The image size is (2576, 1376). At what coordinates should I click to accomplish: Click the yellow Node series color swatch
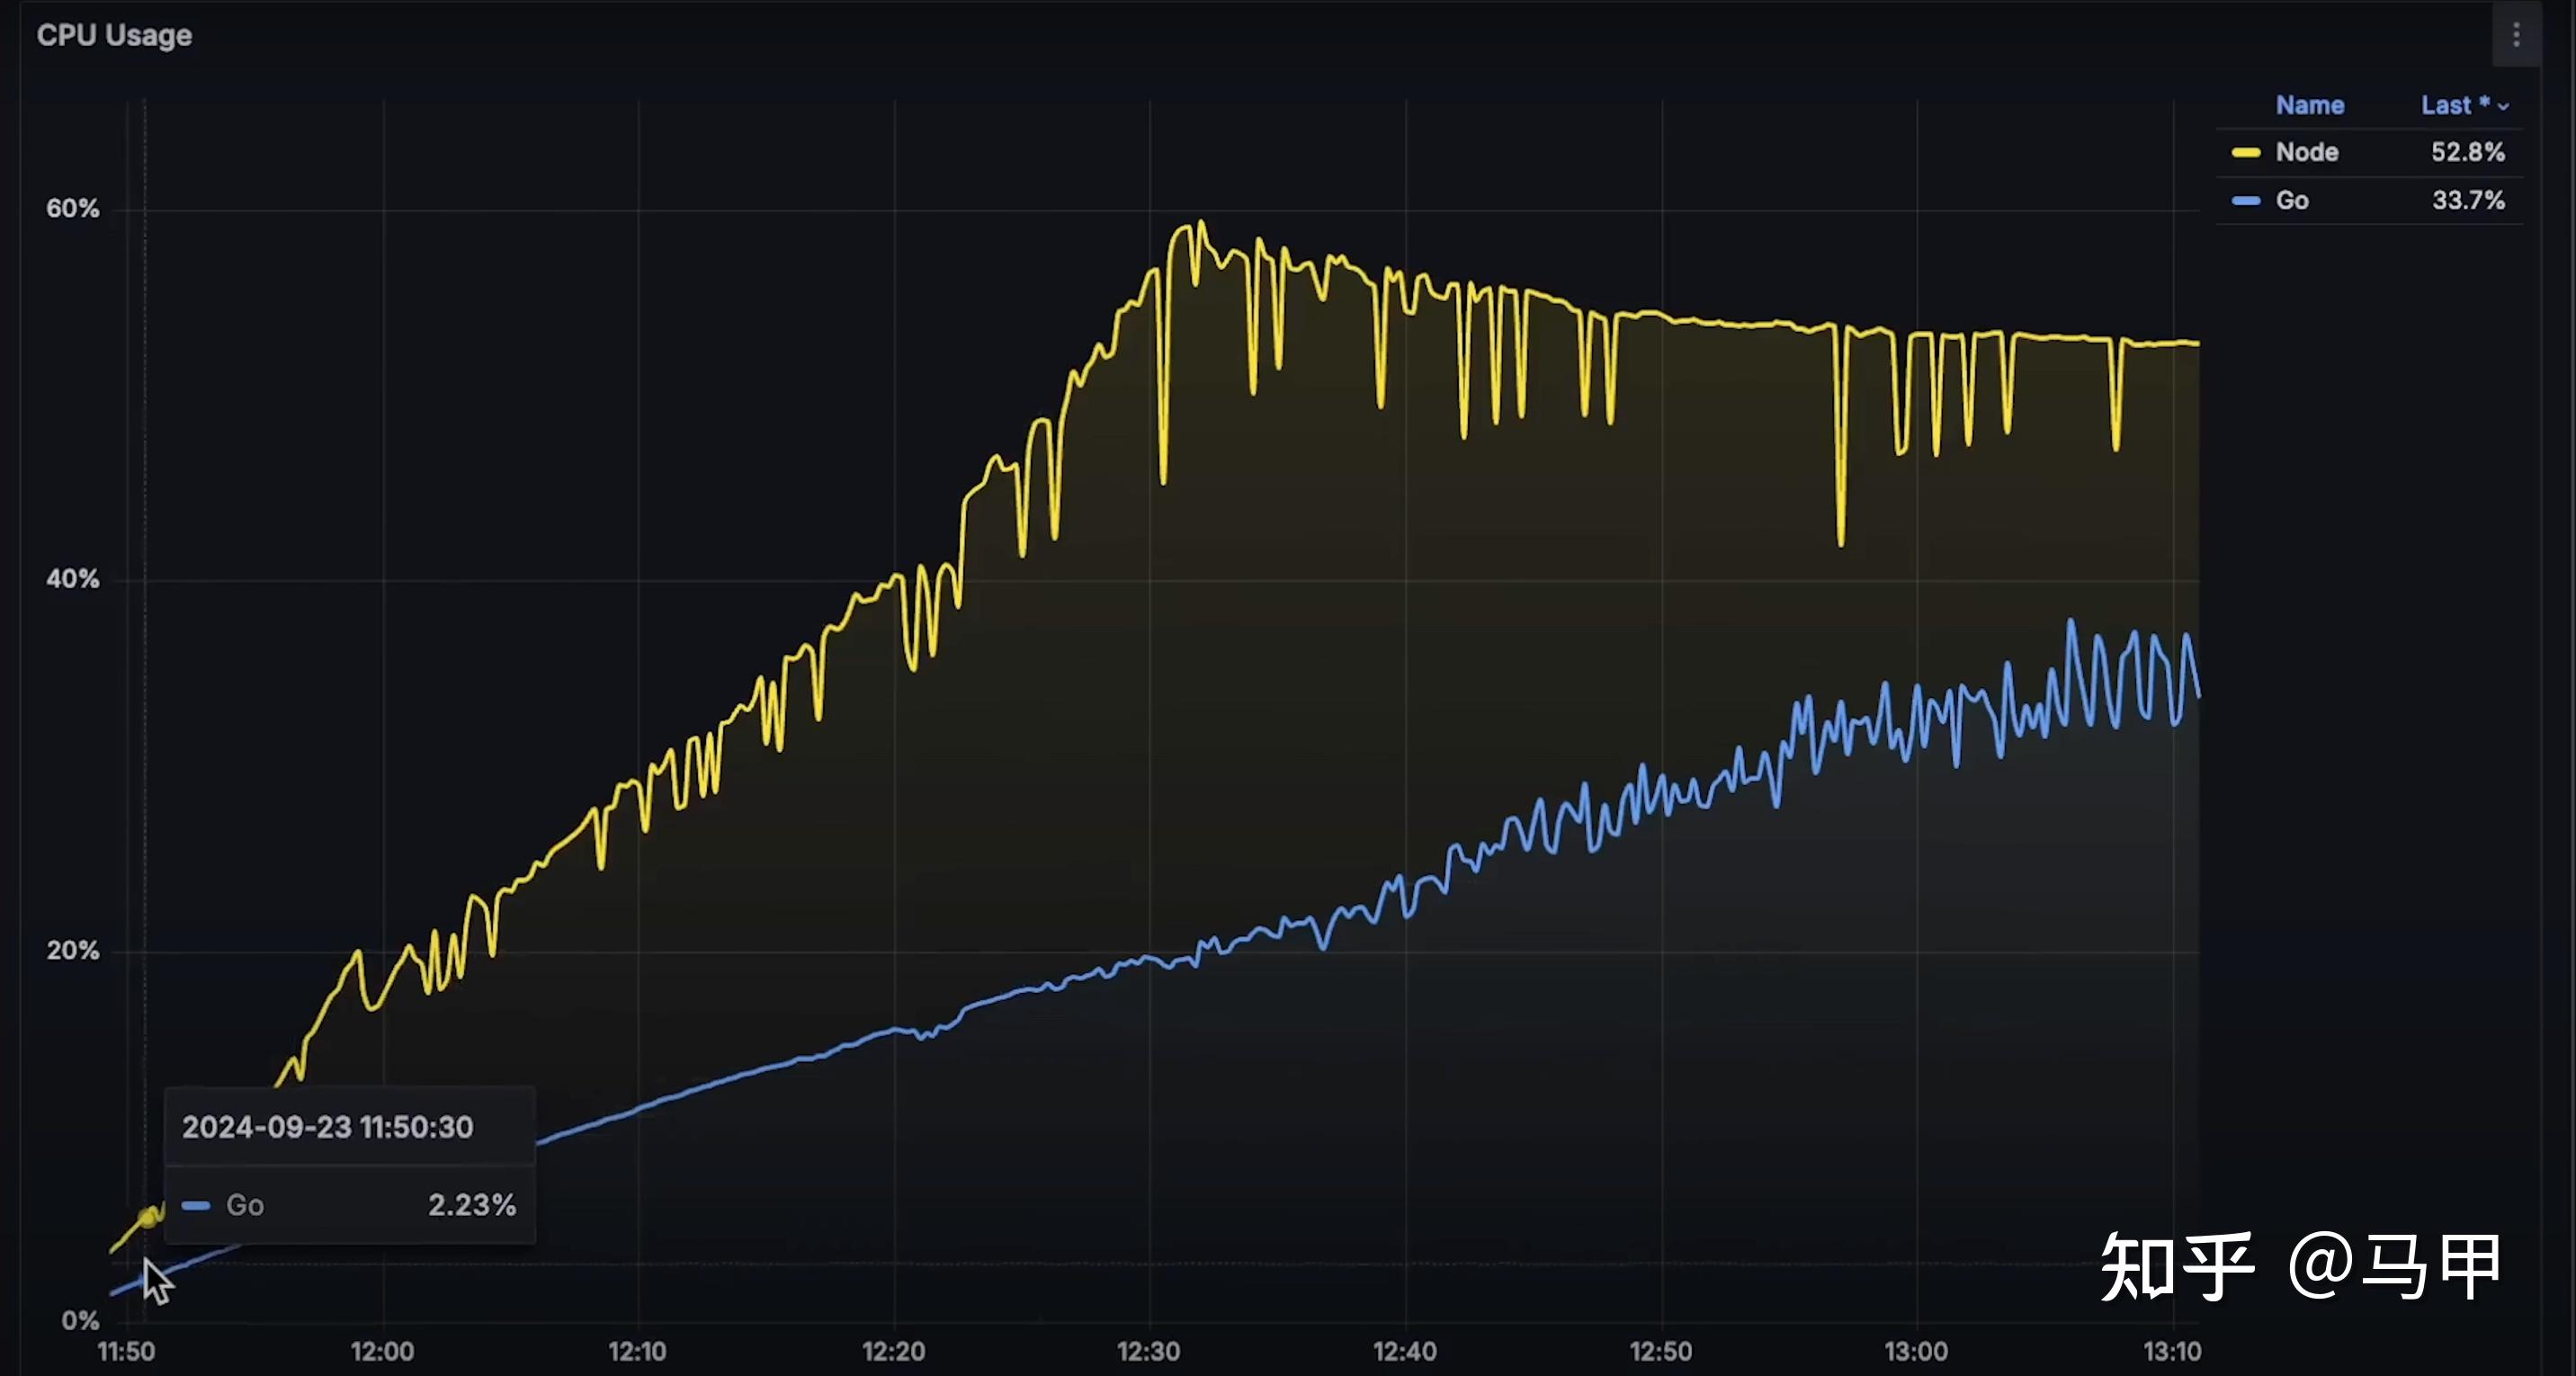coord(2245,153)
